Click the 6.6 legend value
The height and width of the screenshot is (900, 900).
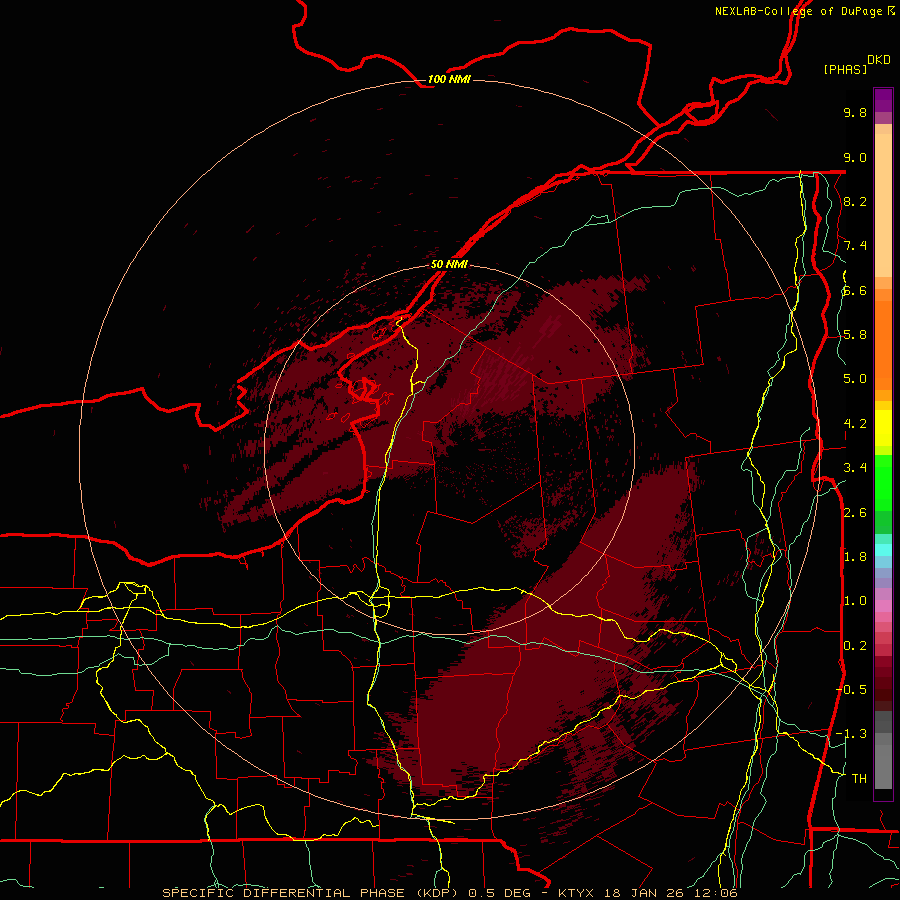[x=855, y=290]
